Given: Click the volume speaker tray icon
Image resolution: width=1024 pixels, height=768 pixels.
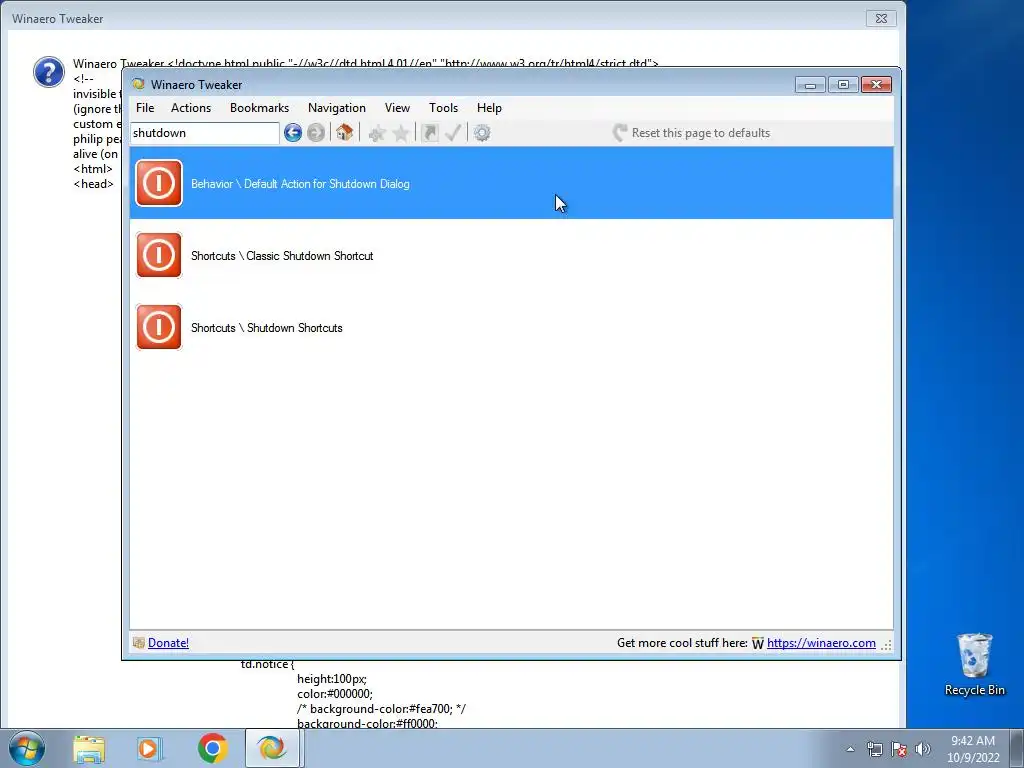Looking at the screenshot, I should tap(923, 749).
